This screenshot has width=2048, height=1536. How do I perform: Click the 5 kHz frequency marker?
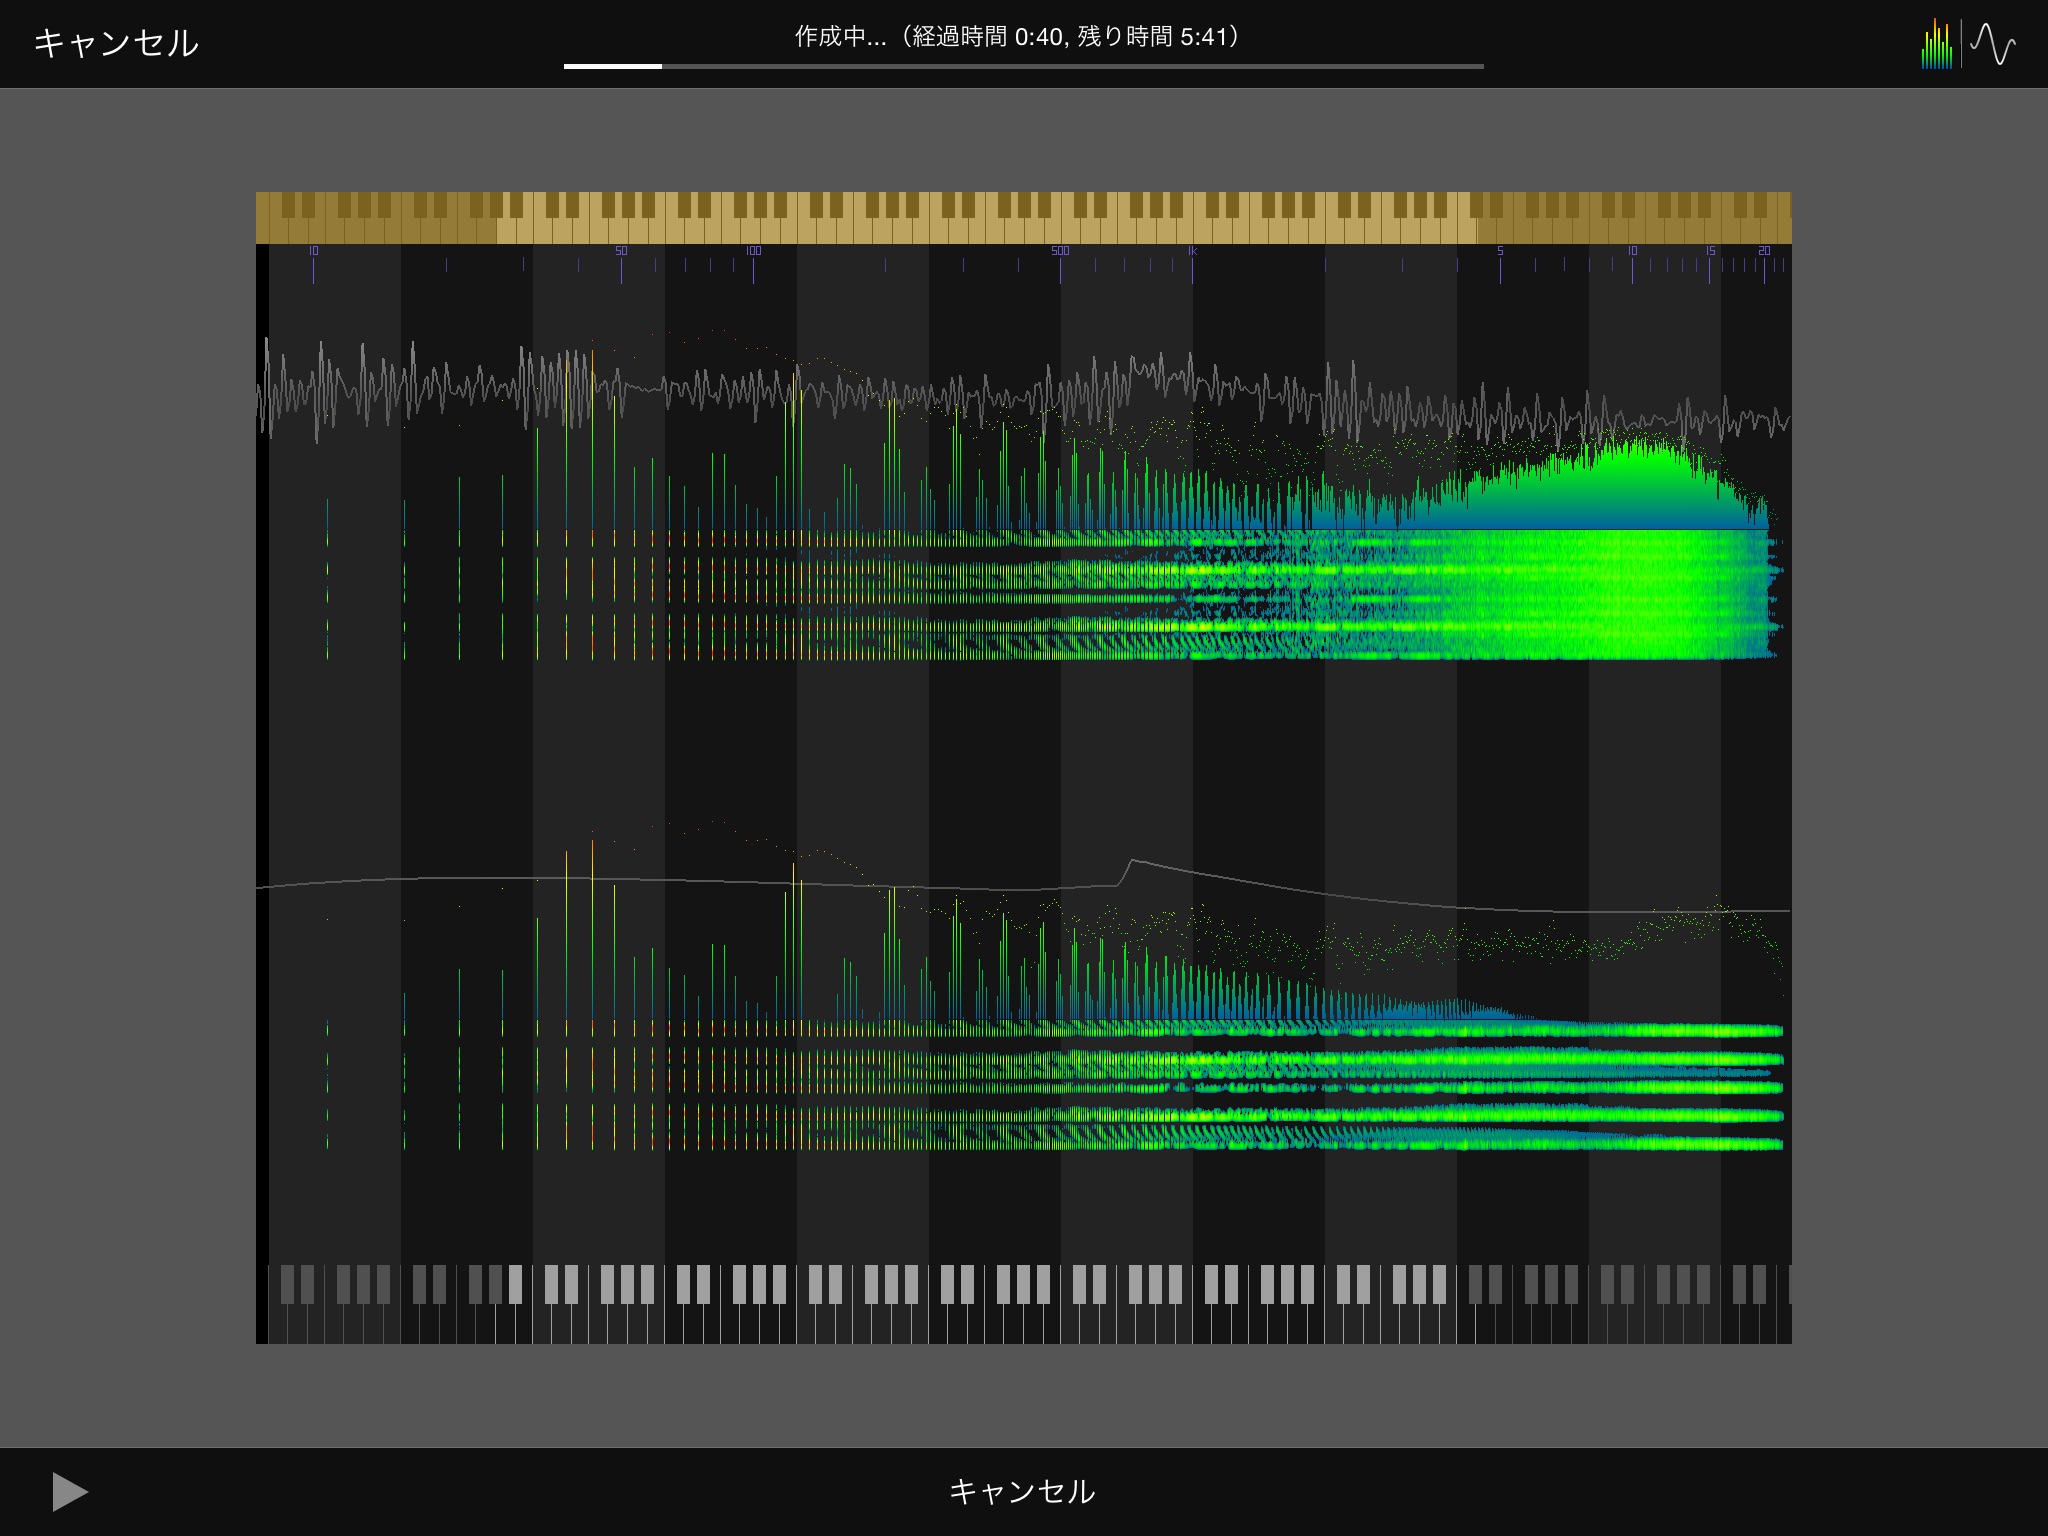(x=1500, y=251)
